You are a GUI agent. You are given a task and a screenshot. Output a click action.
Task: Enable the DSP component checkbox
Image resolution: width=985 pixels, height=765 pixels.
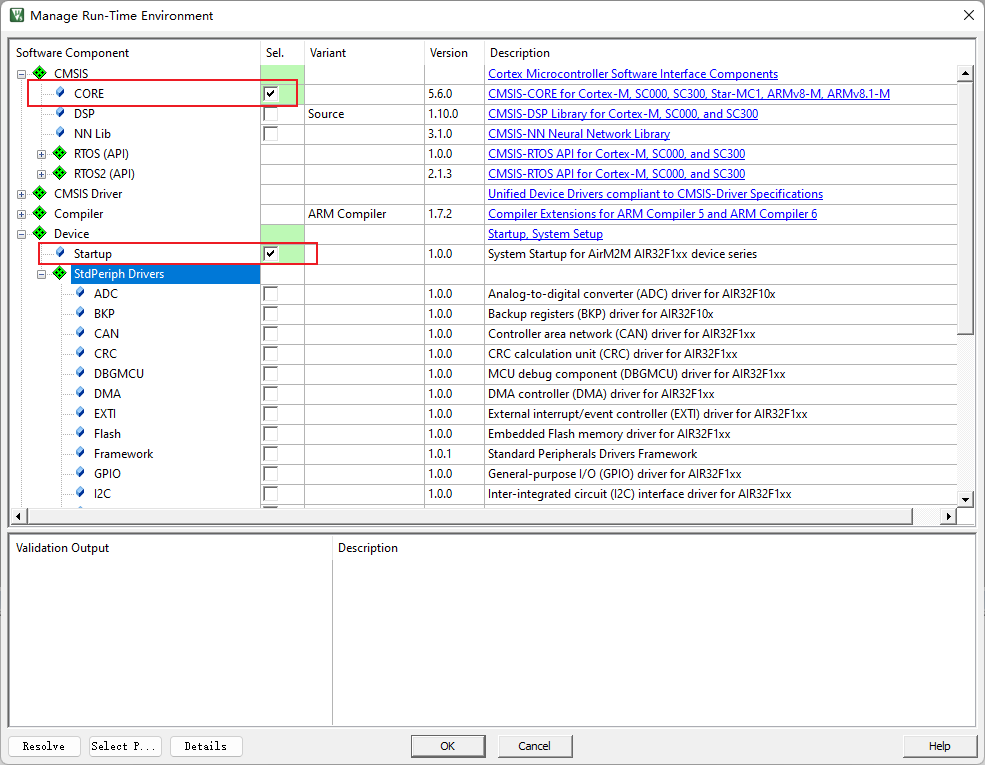[271, 114]
